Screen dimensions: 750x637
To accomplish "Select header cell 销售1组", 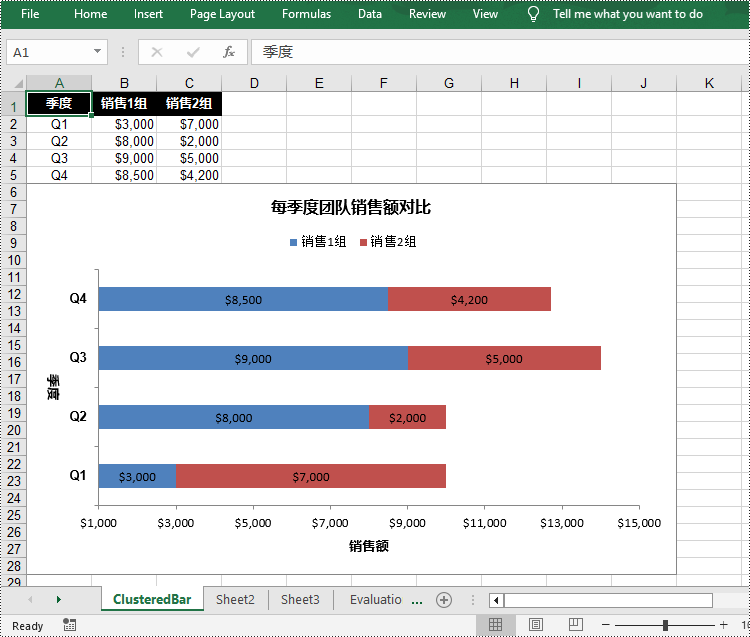I will [x=124, y=103].
